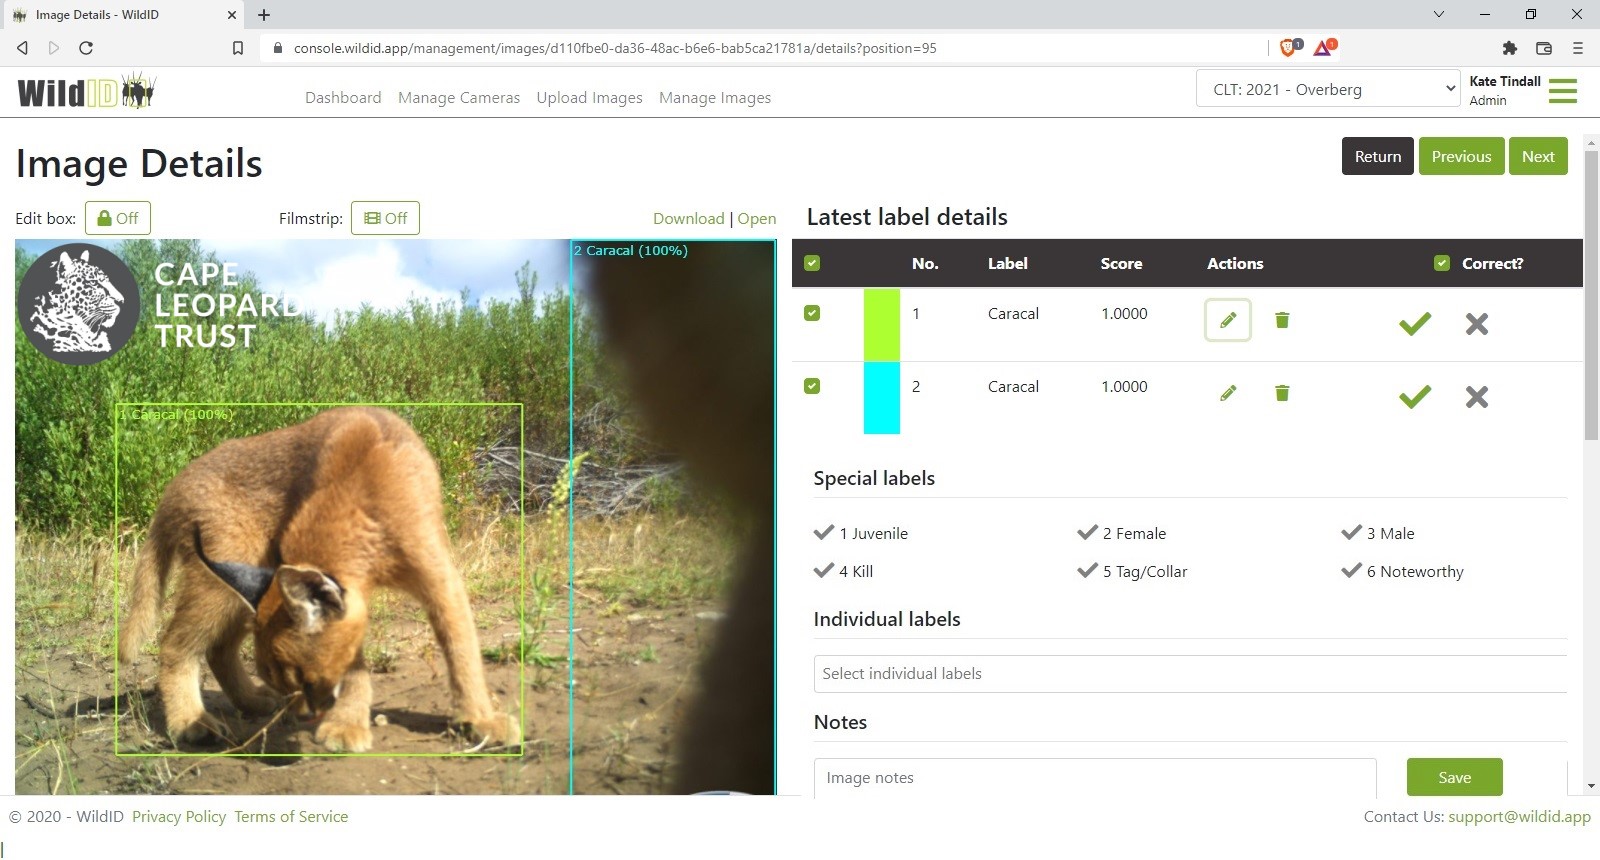The height and width of the screenshot is (860, 1600).
Task: Go back using browser back arrow
Action: coord(22,48)
